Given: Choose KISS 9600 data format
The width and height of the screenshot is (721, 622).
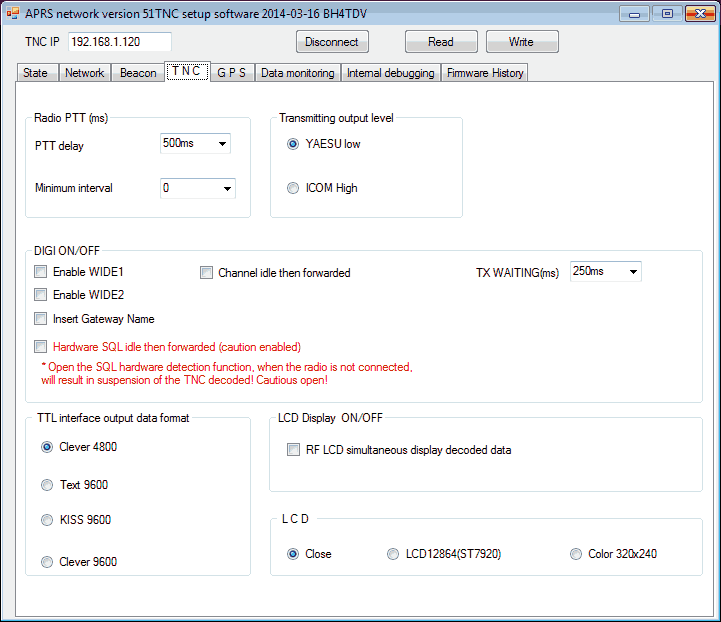Looking at the screenshot, I should [47, 520].
